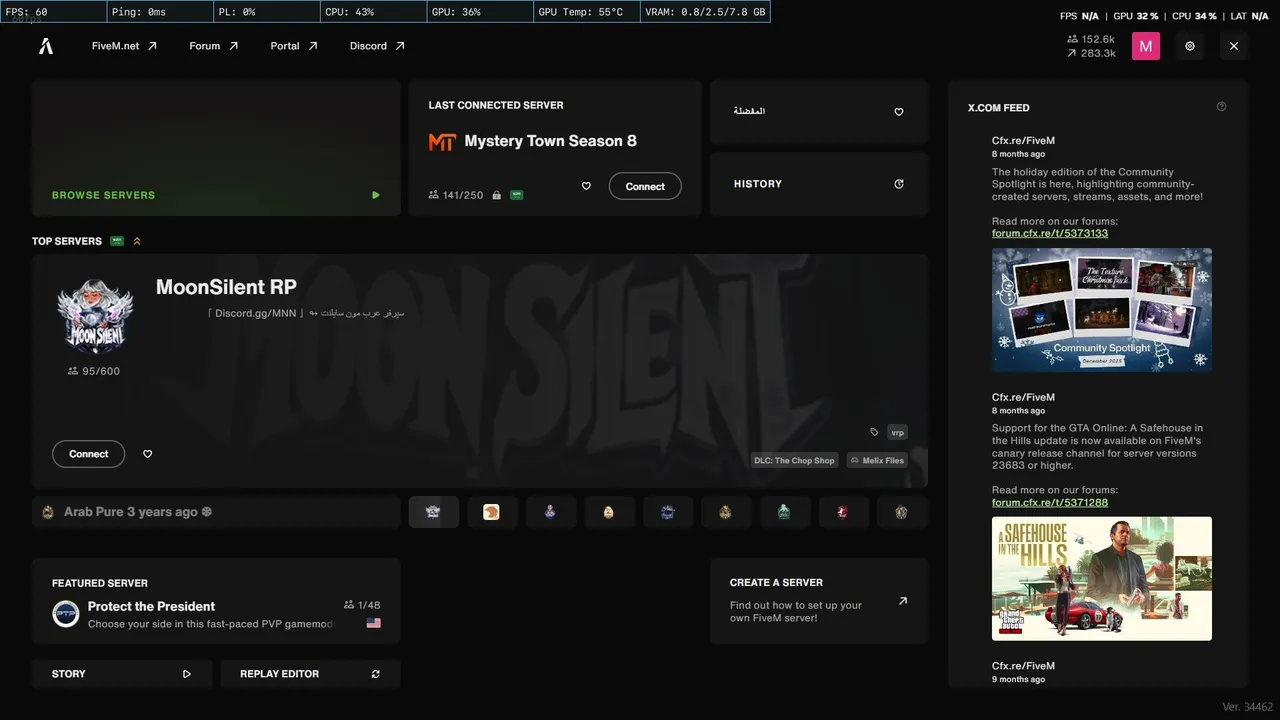Image resolution: width=1280 pixels, height=720 pixels.
Task: Open the Replay Editor
Action: pos(310,674)
